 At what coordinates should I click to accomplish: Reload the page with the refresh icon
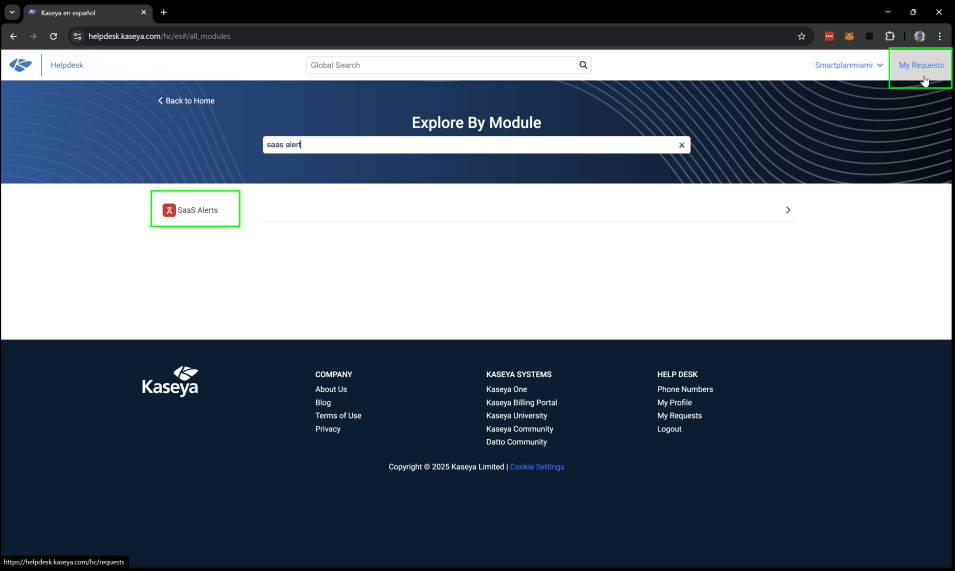pyautogui.click(x=54, y=37)
